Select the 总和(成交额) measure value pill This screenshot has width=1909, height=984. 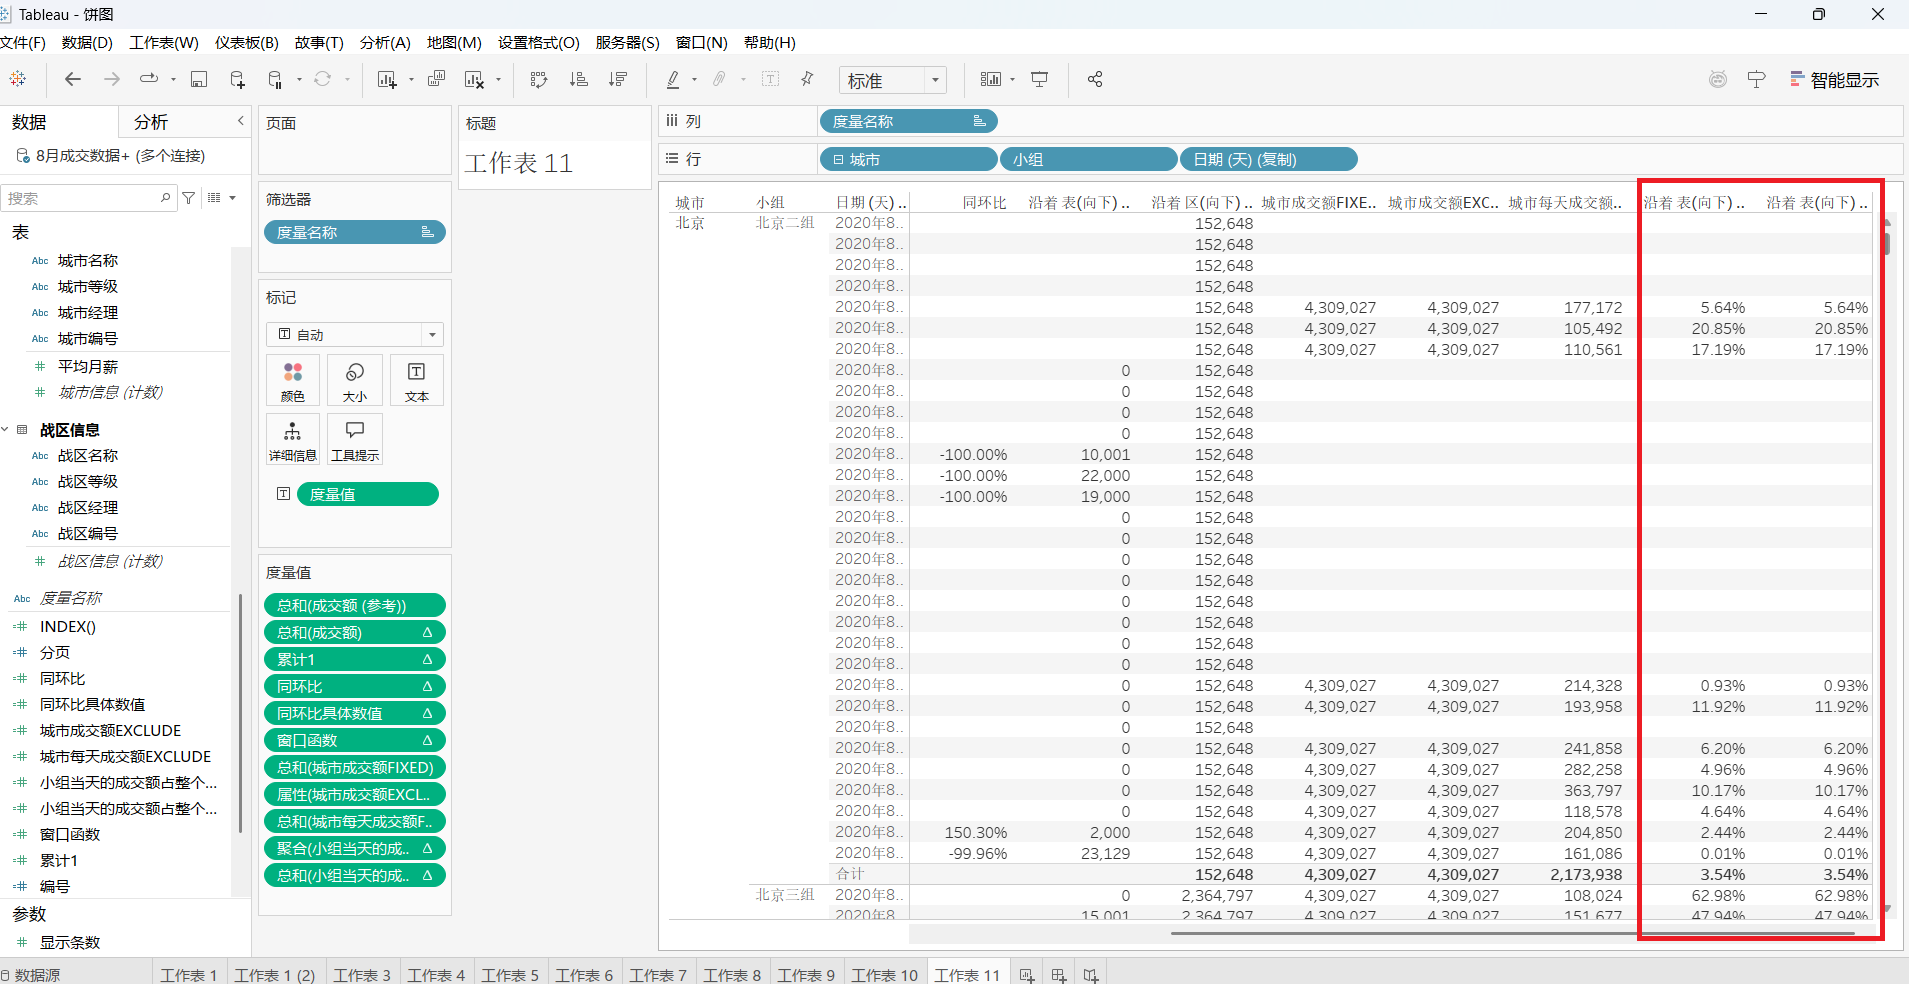[355, 632]
